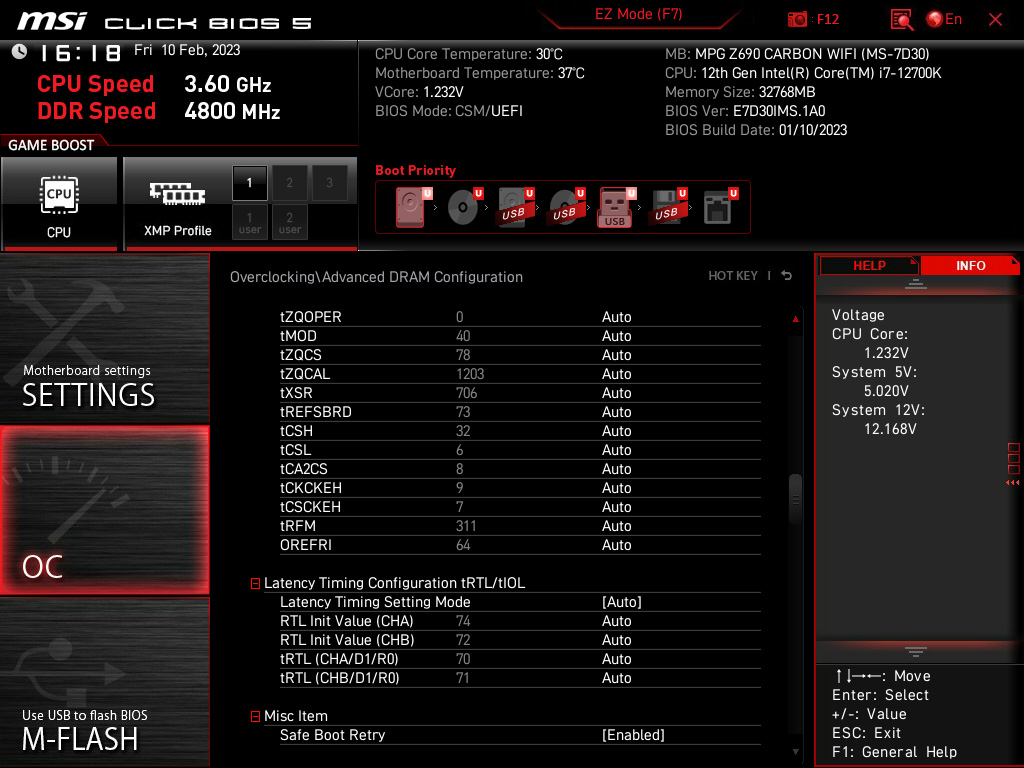Enable XMP profile 3
This screenshot has height=768, width=1024.
(329, 183)
